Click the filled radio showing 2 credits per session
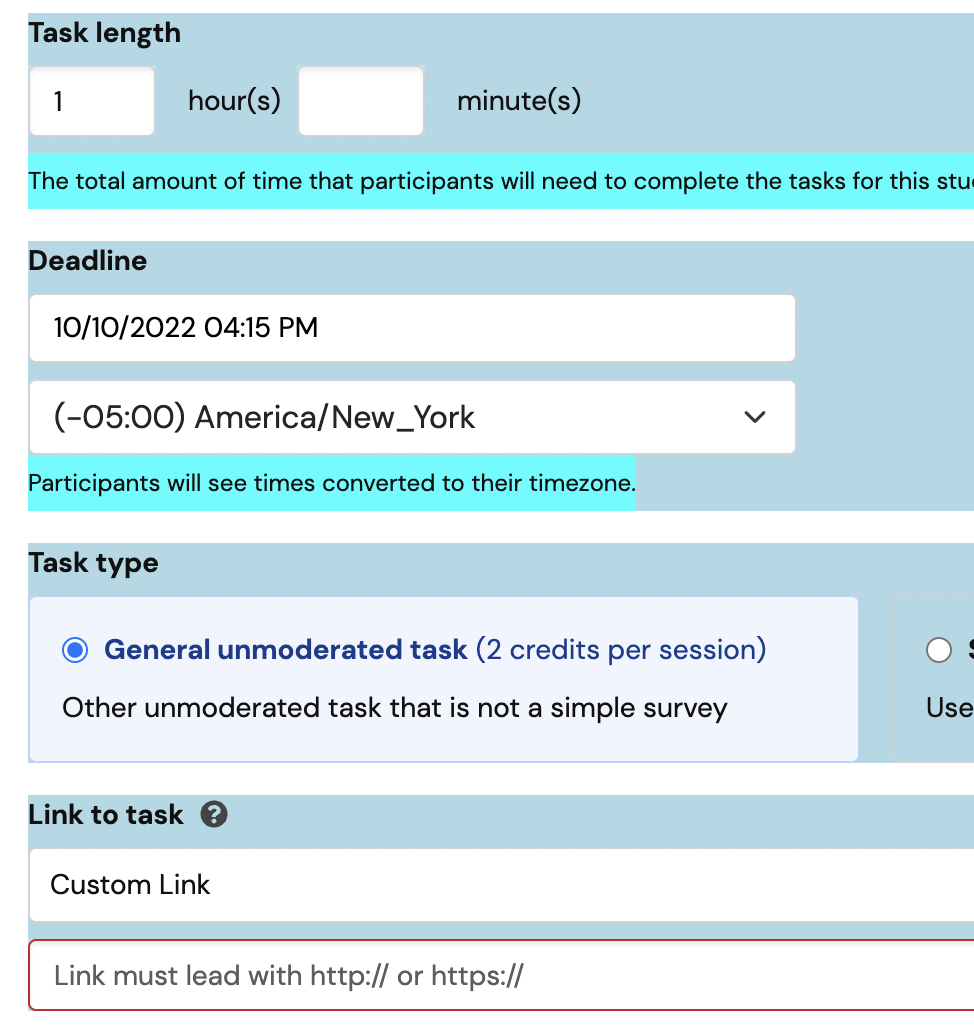Screen dimensions: 974x1030 click(75, 650)
